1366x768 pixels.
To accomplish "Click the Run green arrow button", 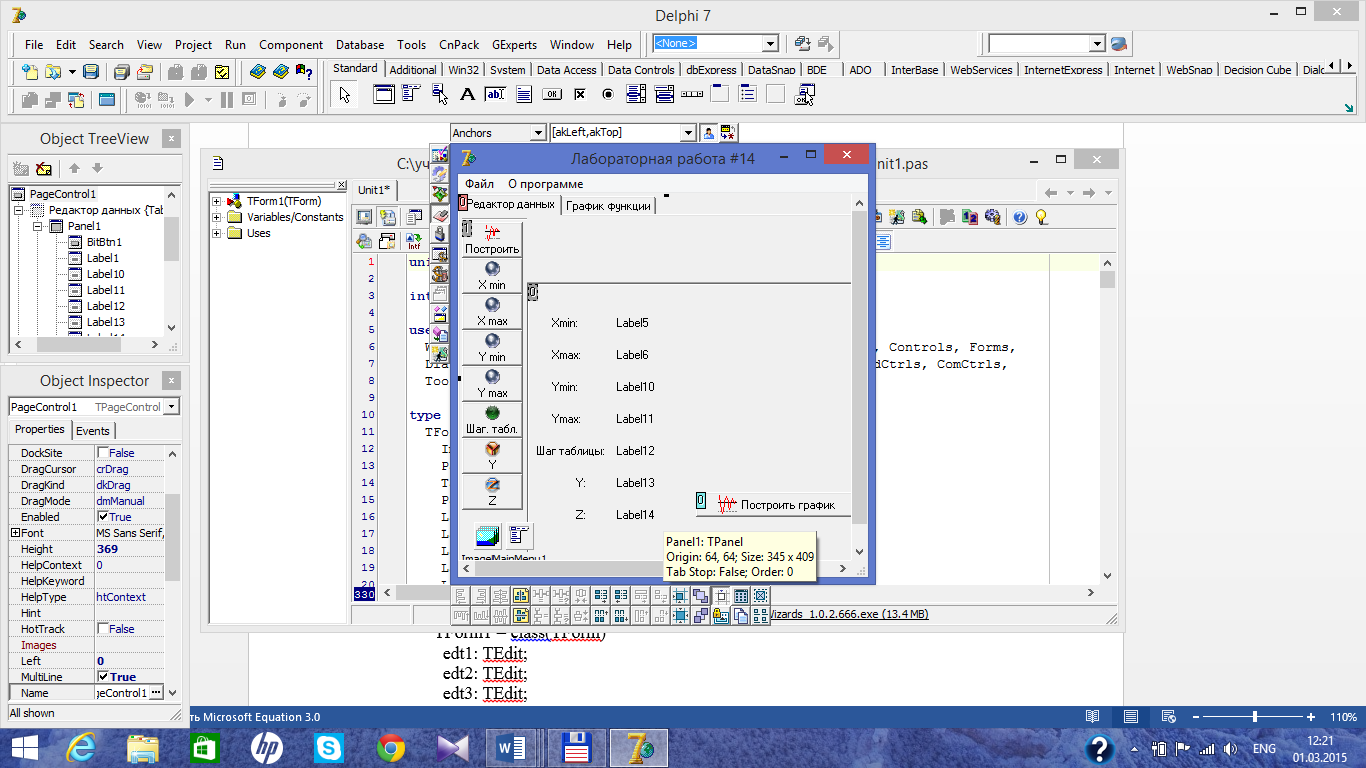I will point(190,99).
